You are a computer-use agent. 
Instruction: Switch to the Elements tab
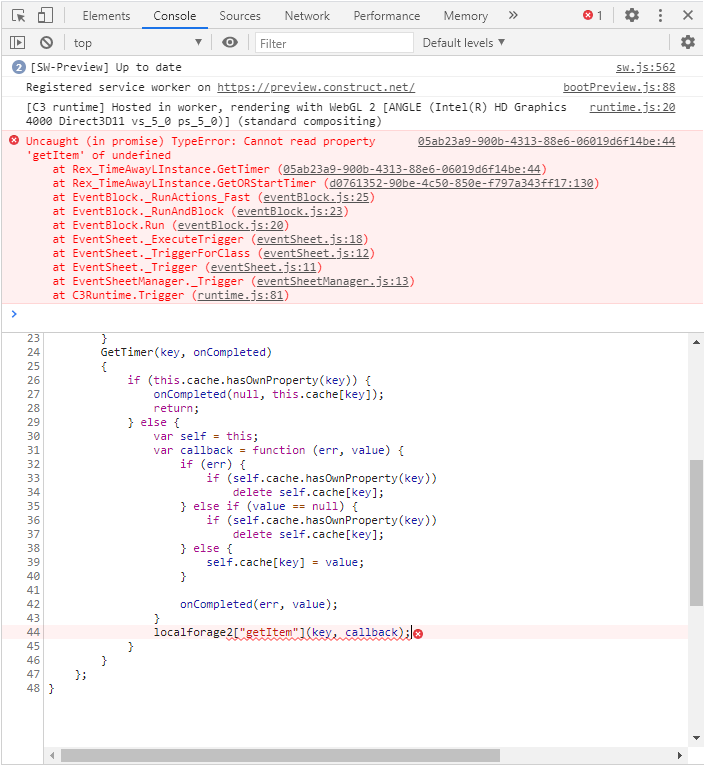pos(107,16)
